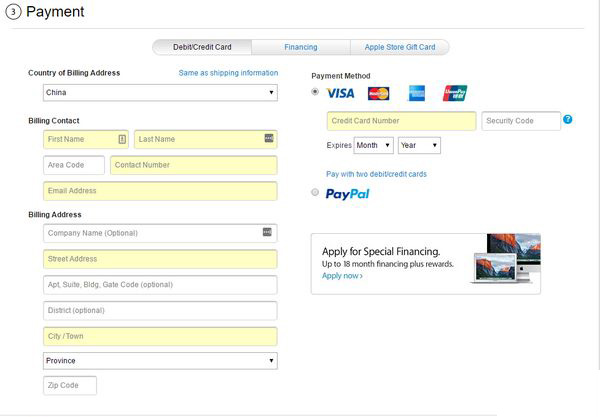Click the contact autofill icon in First Name
The width and height of the screenshot is (600, 417).
(122, 139)
